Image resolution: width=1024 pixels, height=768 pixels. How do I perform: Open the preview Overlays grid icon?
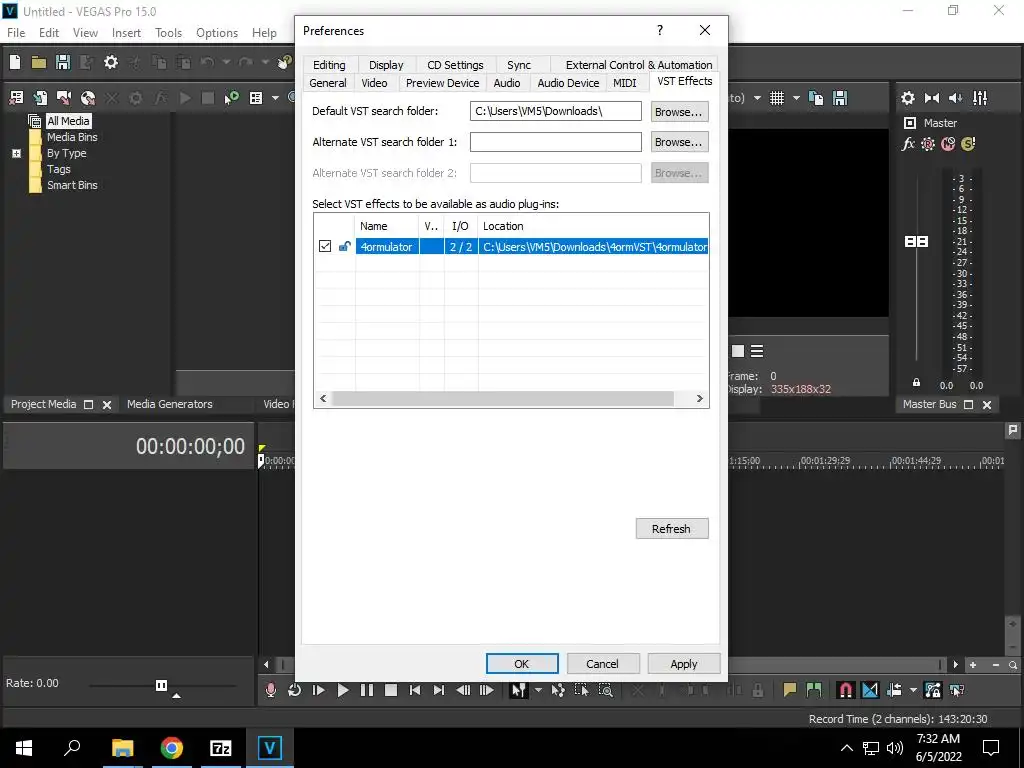point(776,98)
